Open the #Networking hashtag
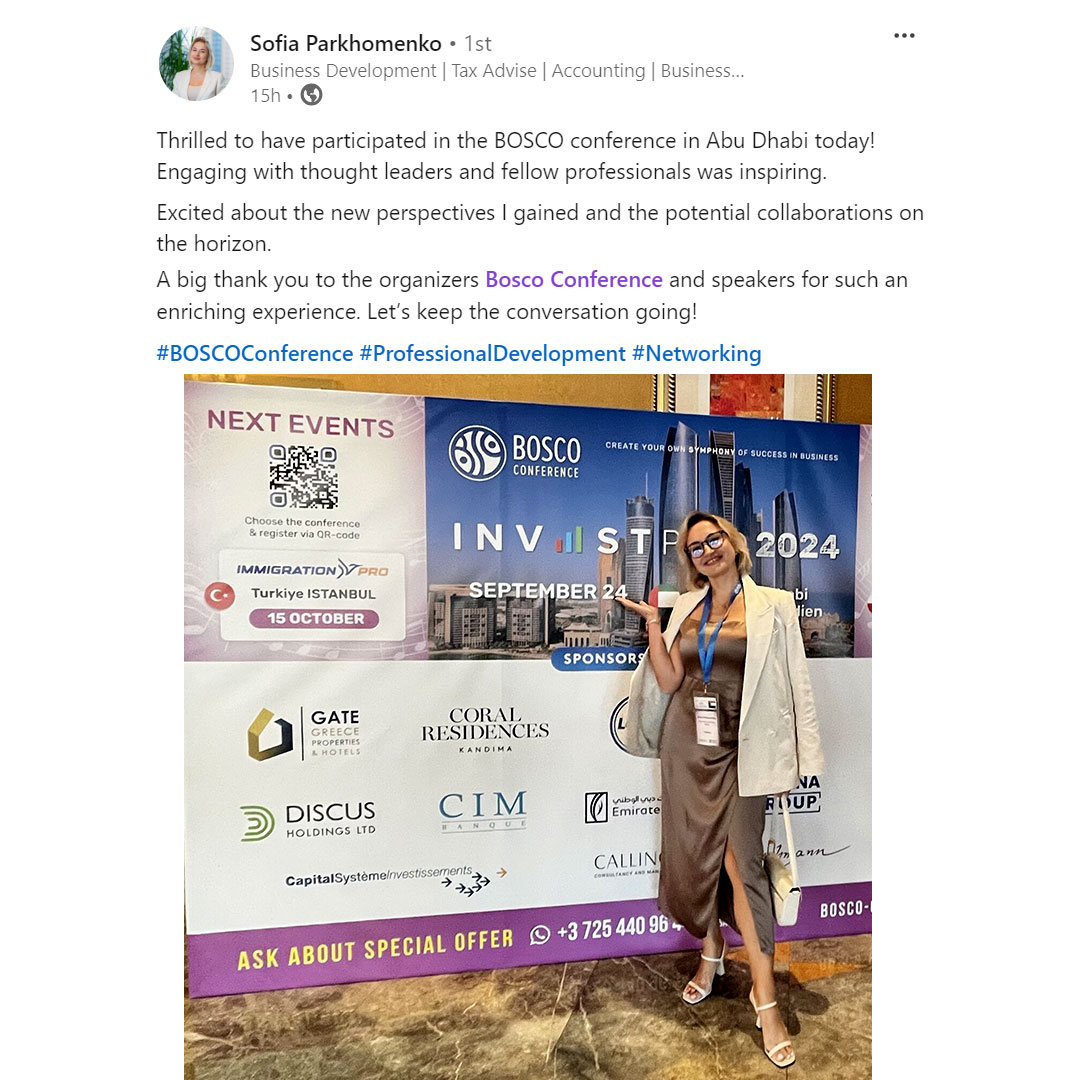Viewport: 1080px width, 1080px height. [x=696, y=353]
